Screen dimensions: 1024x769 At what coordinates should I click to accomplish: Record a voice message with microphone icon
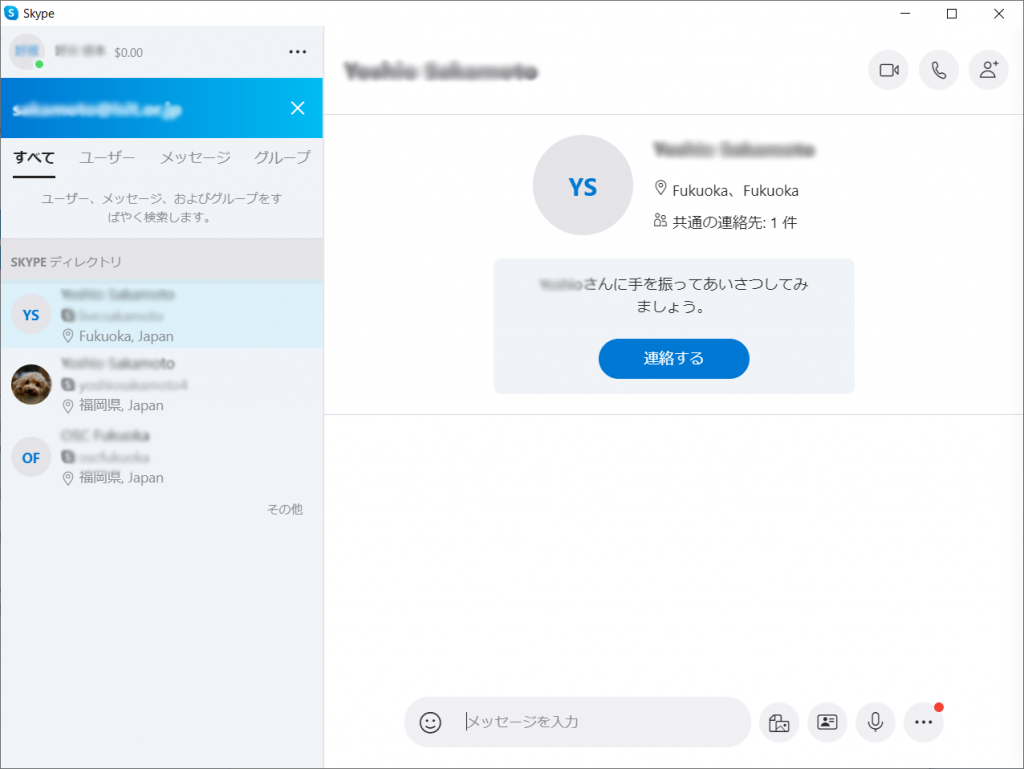click(875, 722)
